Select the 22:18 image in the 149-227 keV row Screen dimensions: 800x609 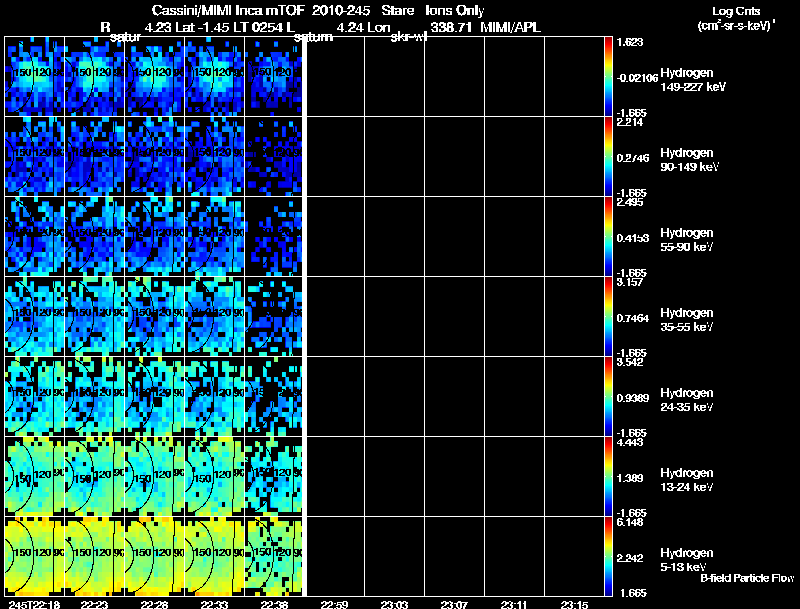[x=34, y=76]
